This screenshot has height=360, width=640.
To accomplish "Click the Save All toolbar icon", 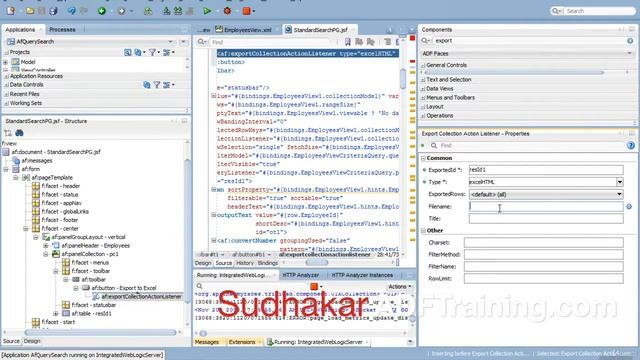I will 53,11.
